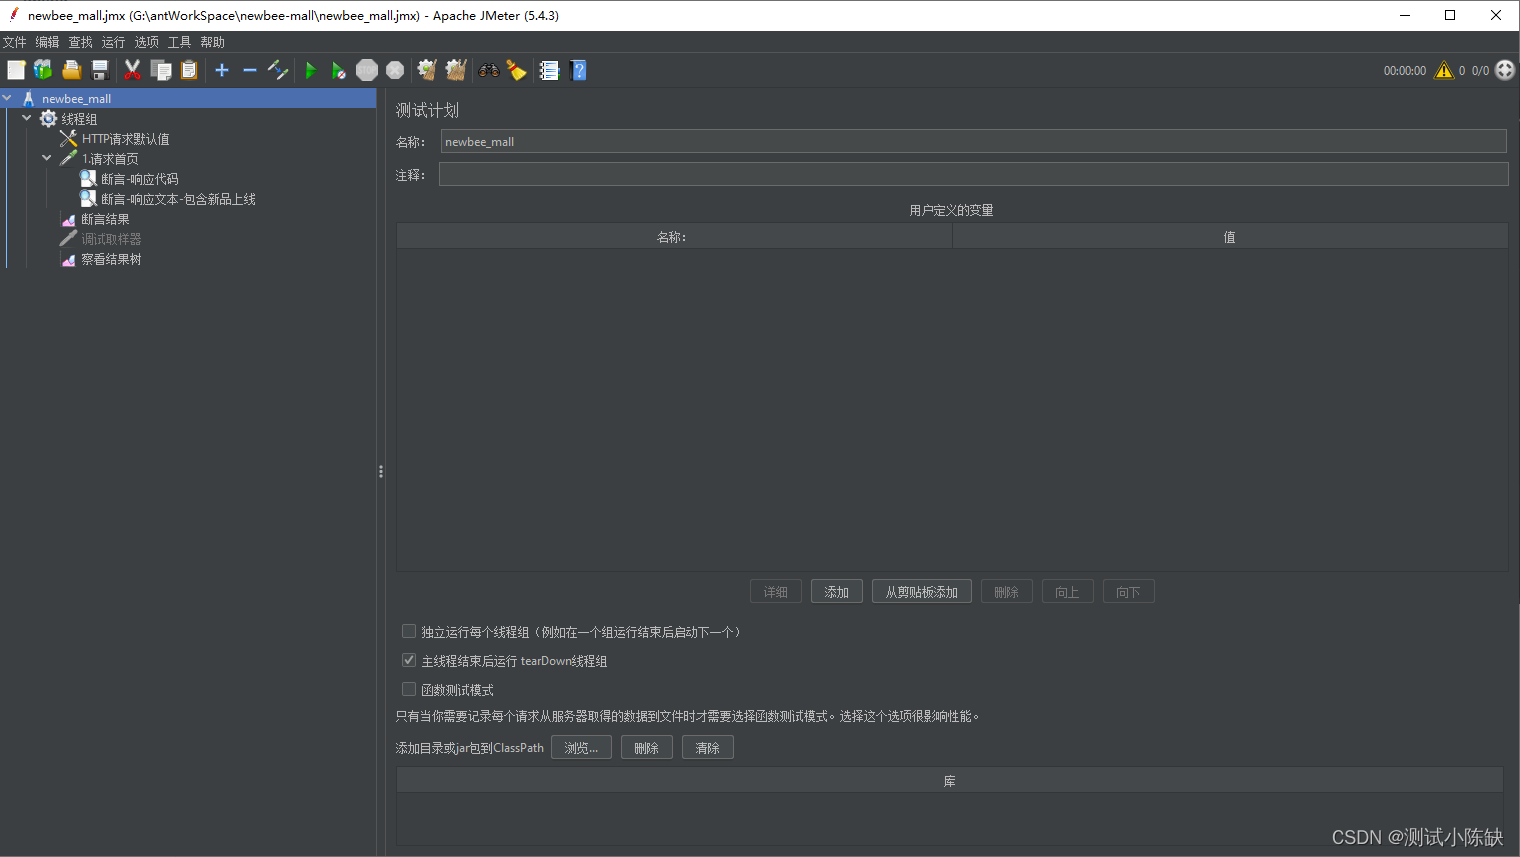
Task: Click the New test plan icon
Action: point(16,70)
